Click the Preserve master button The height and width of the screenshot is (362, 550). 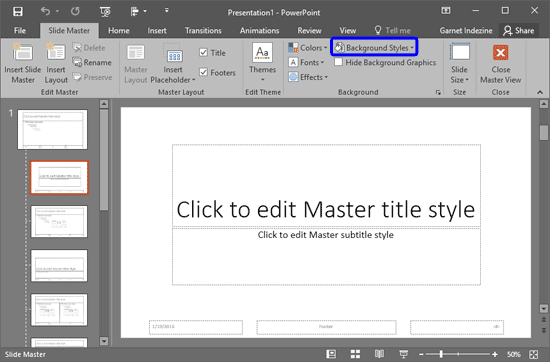(93, 77)
